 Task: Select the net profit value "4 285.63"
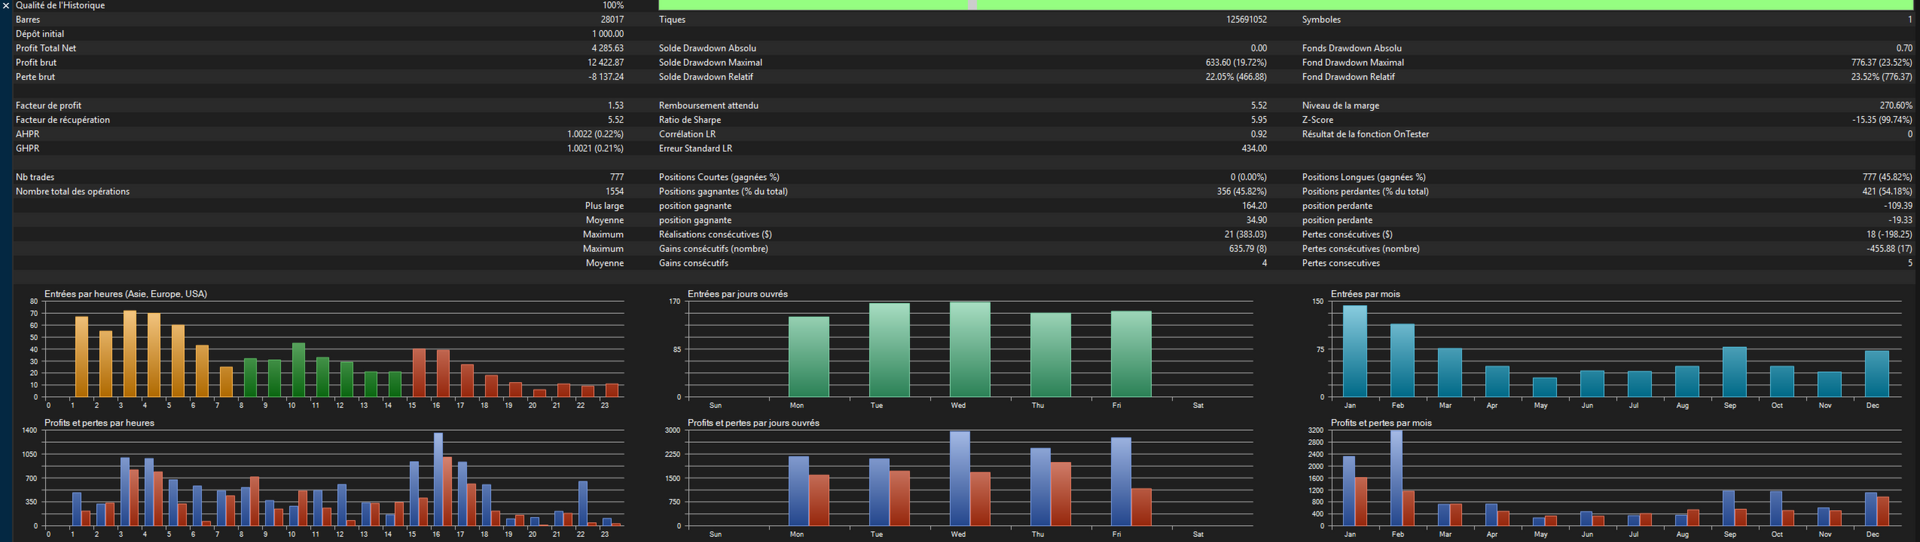[x=608, y=48]
